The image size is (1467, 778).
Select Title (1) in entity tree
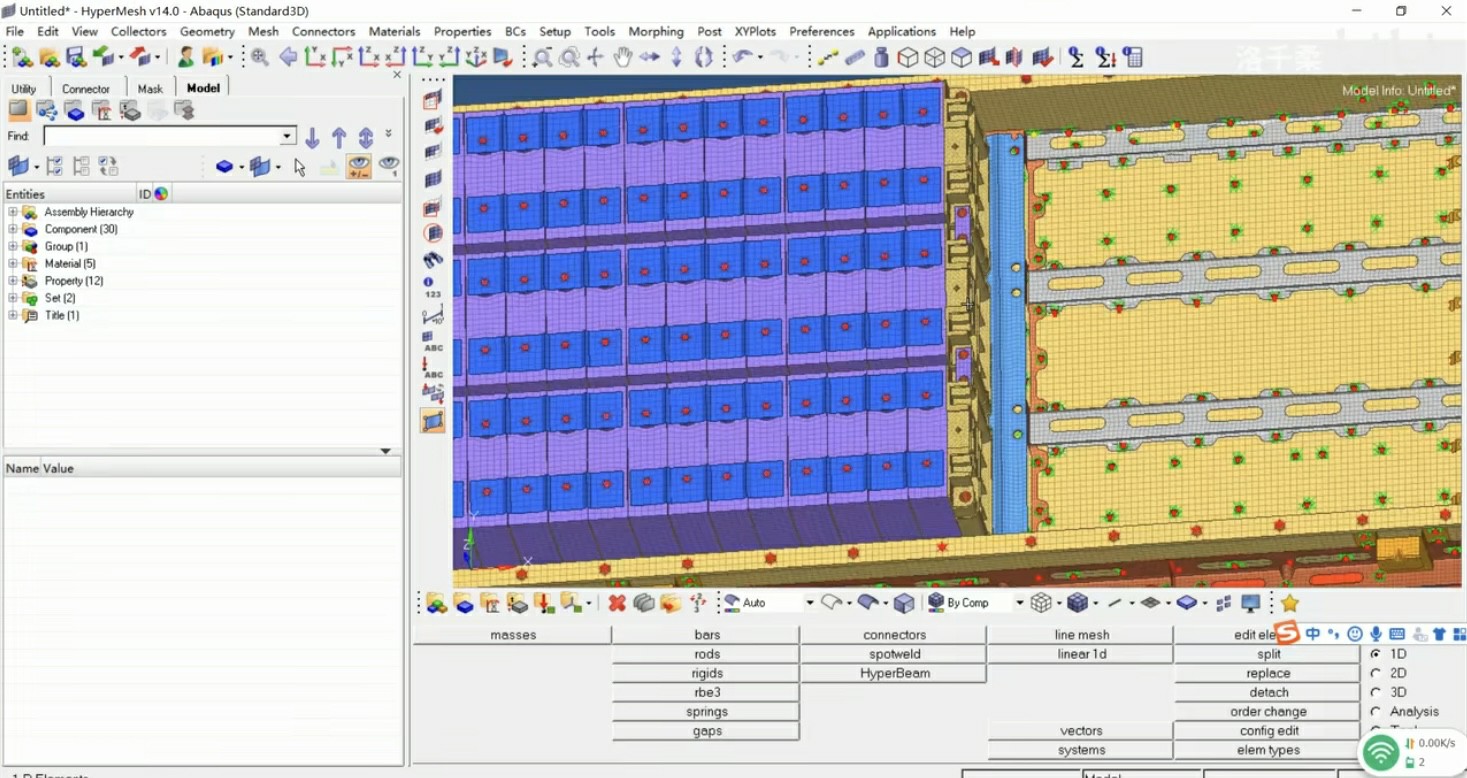[x=62, y=315]
